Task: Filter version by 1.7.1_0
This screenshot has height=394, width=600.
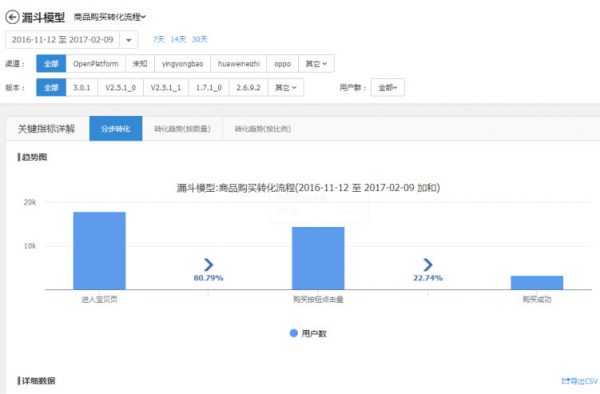Action: coord(209,88)
